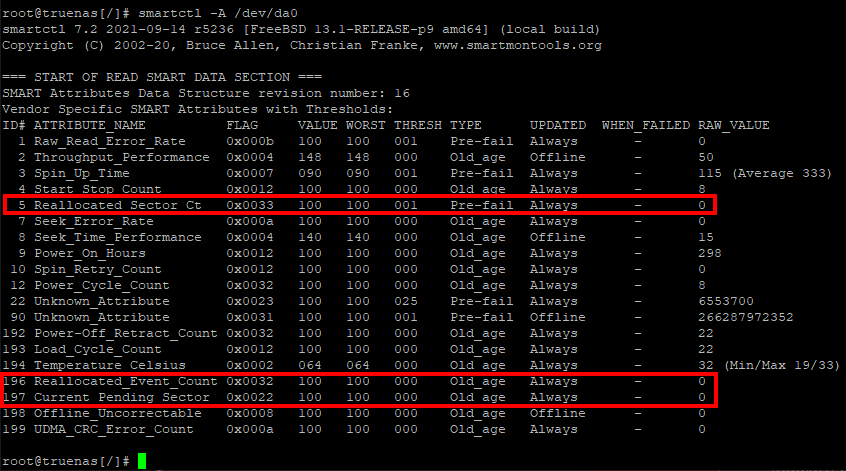Click the Spin_Retry_Count attribute name
Viewport: 846px width, 471px height.
pos(98,269)
